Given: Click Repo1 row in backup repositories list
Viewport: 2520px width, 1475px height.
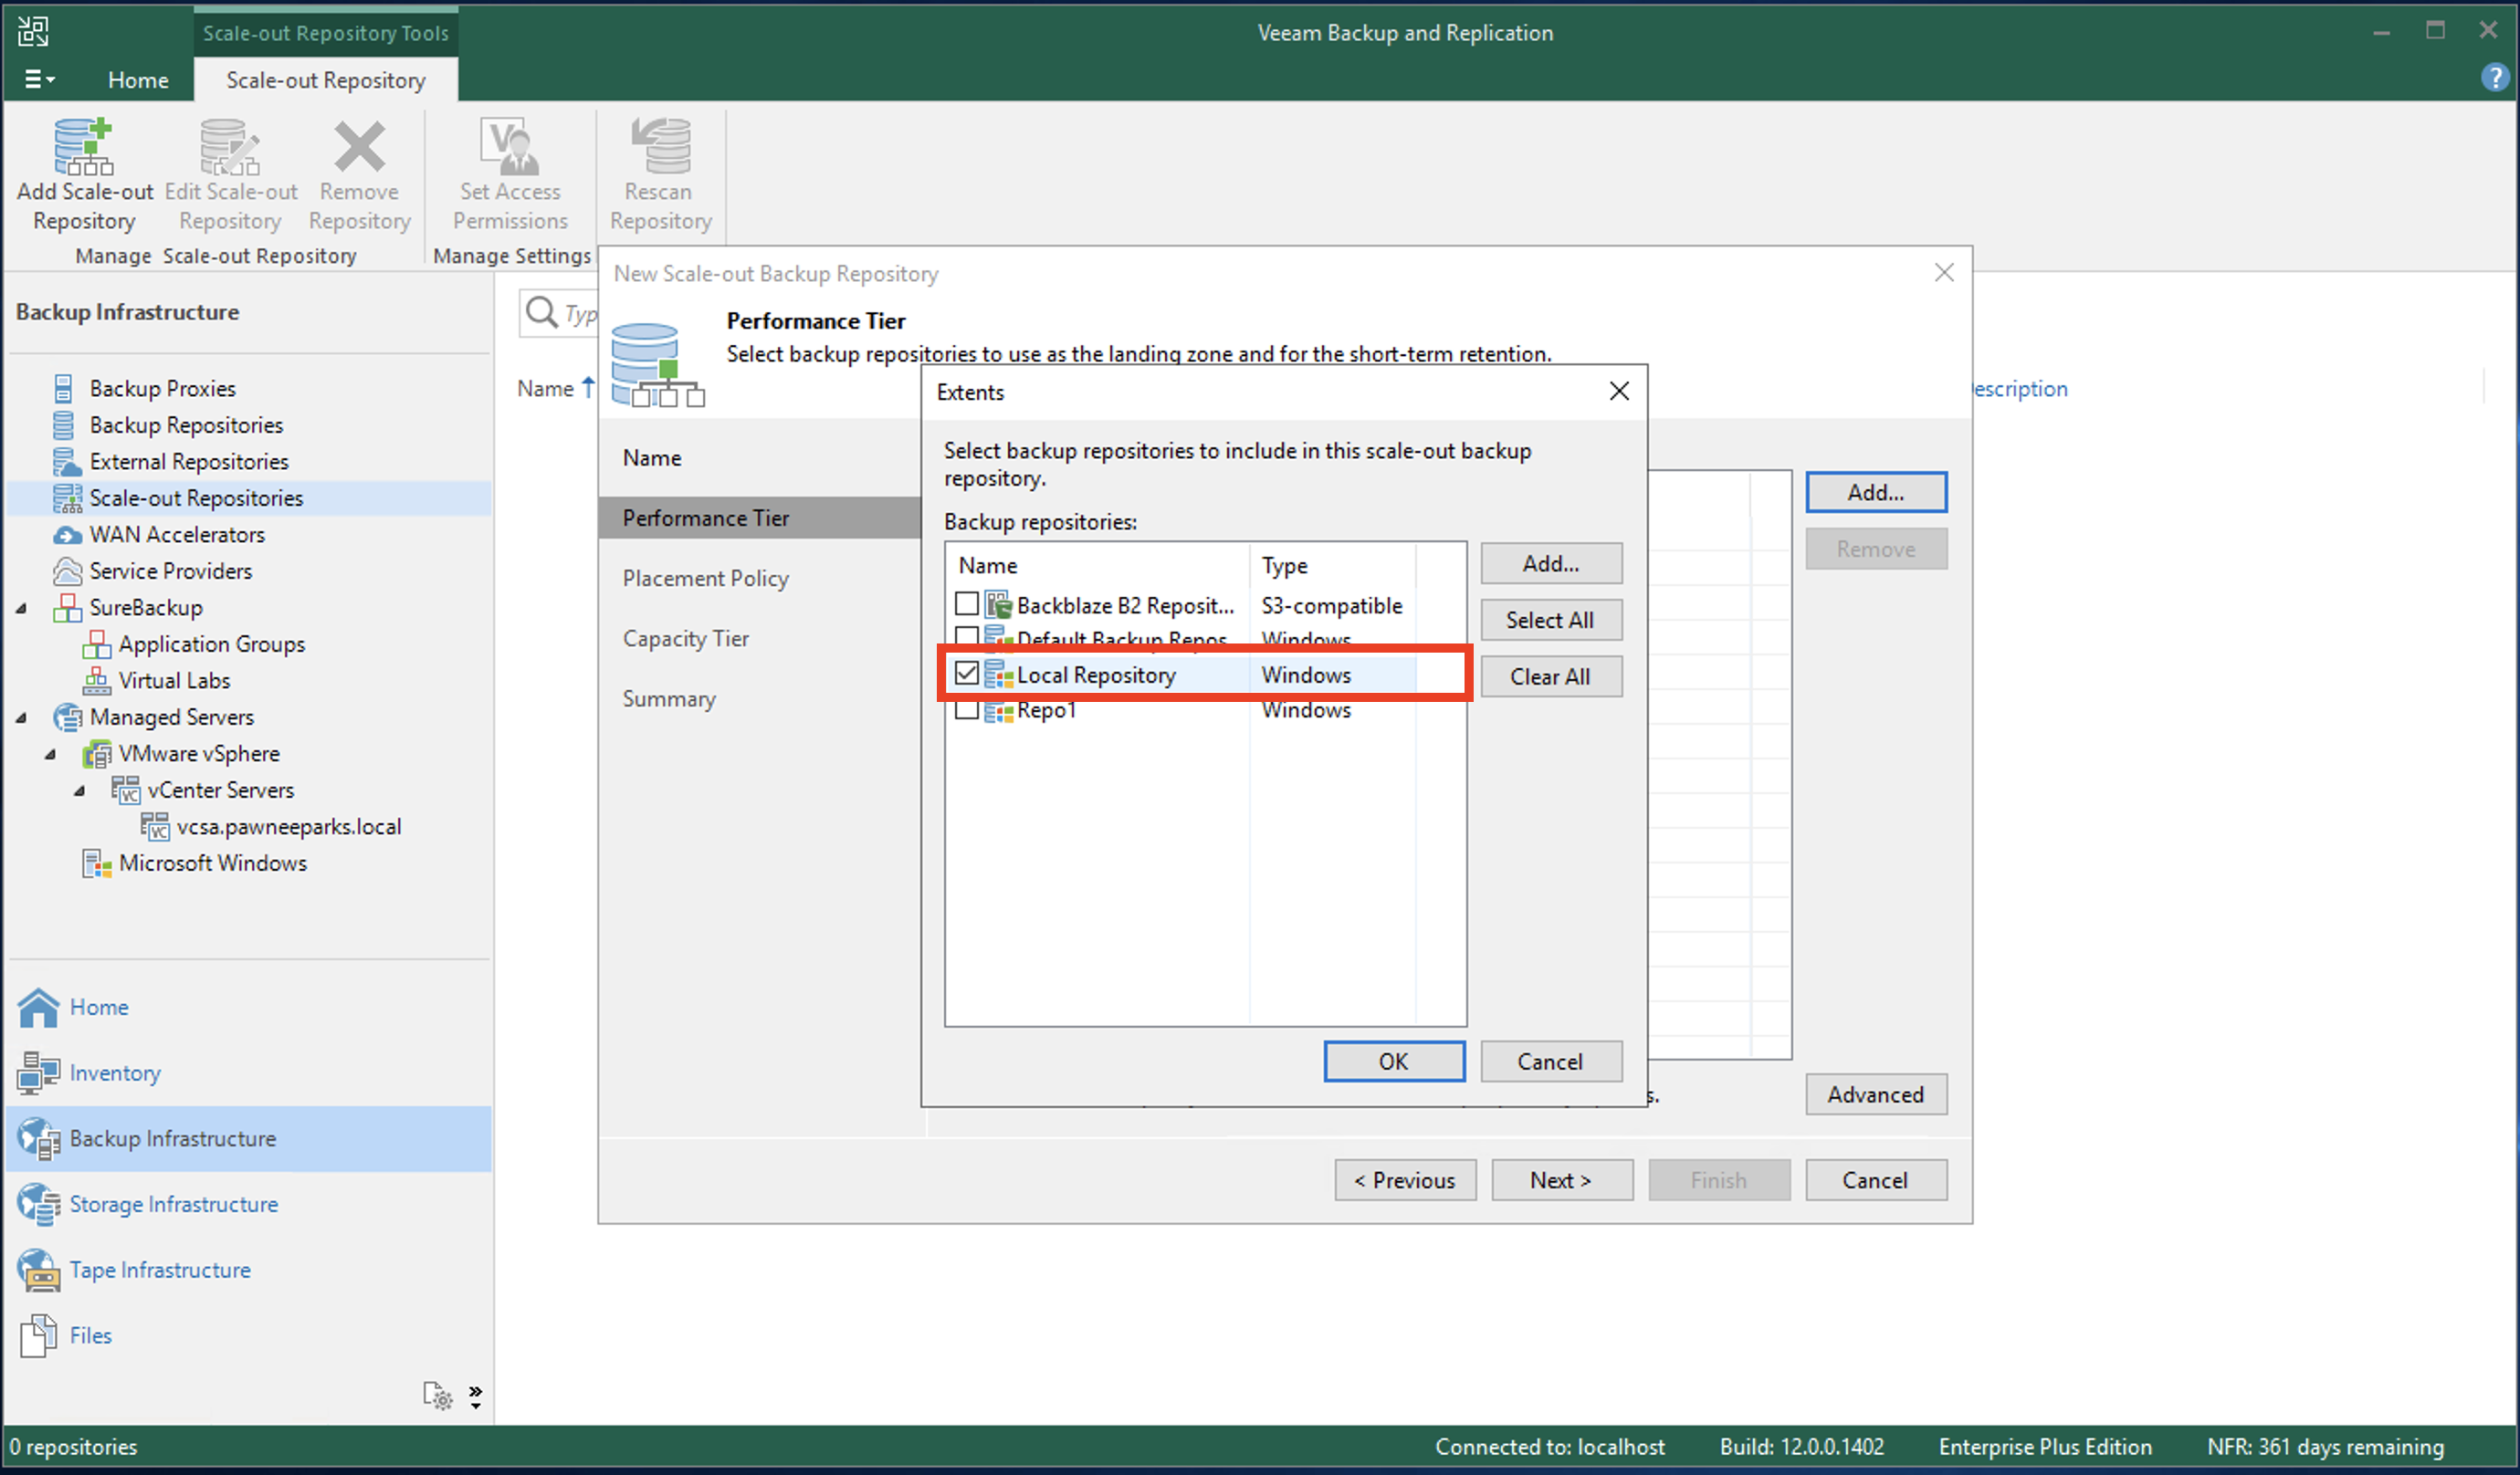Looking at the screenshot, I should (x=1205, y=710).
